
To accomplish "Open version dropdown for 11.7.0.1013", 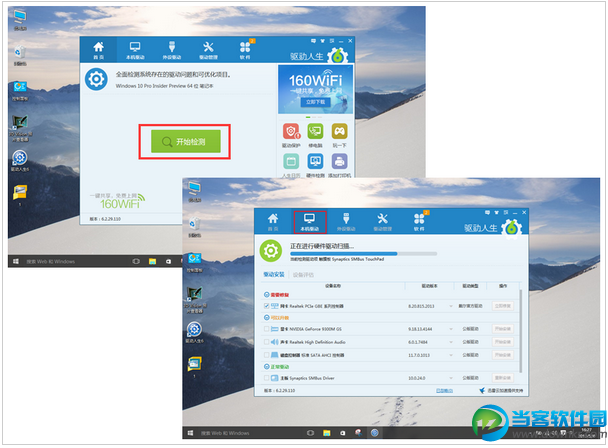I will tap(451, 355).
